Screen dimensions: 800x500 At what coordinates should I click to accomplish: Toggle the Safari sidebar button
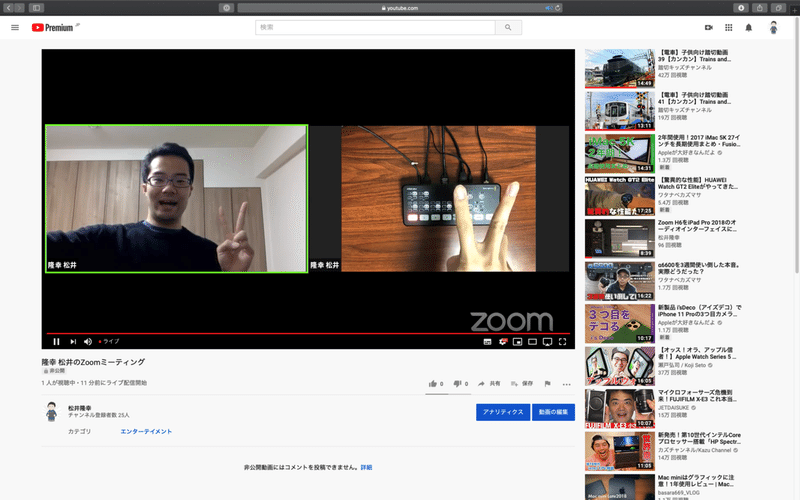point(36,8)
